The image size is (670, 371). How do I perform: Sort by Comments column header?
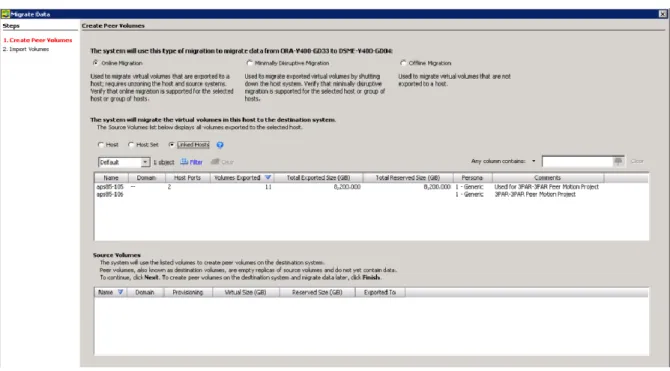[547, 177]
